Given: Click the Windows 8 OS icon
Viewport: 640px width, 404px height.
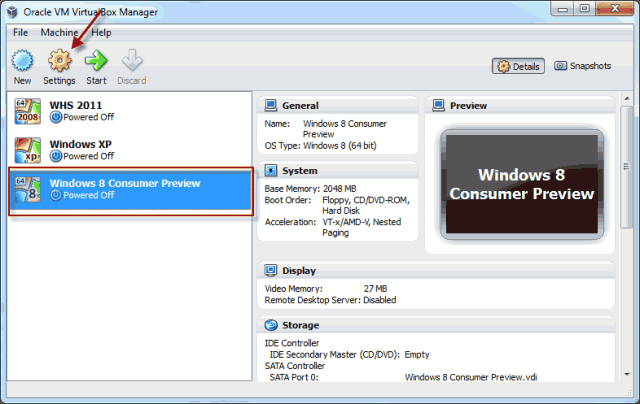Looking at the screenshot, I should (x=28, y=189).
